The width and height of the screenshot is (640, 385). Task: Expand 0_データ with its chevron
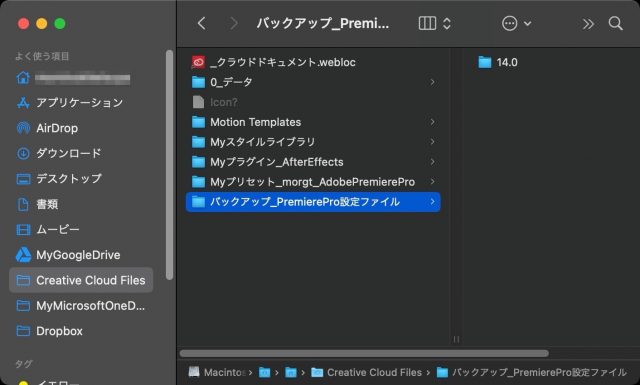pos(432,82)
